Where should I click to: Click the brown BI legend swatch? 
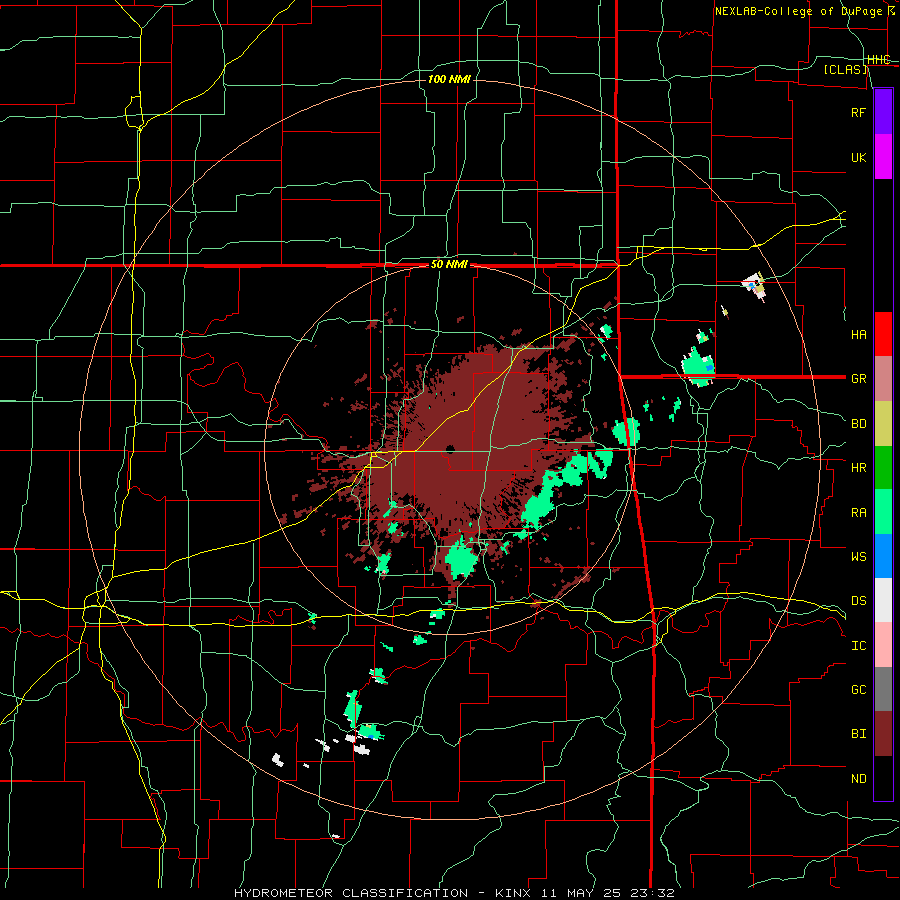point(883,734)
